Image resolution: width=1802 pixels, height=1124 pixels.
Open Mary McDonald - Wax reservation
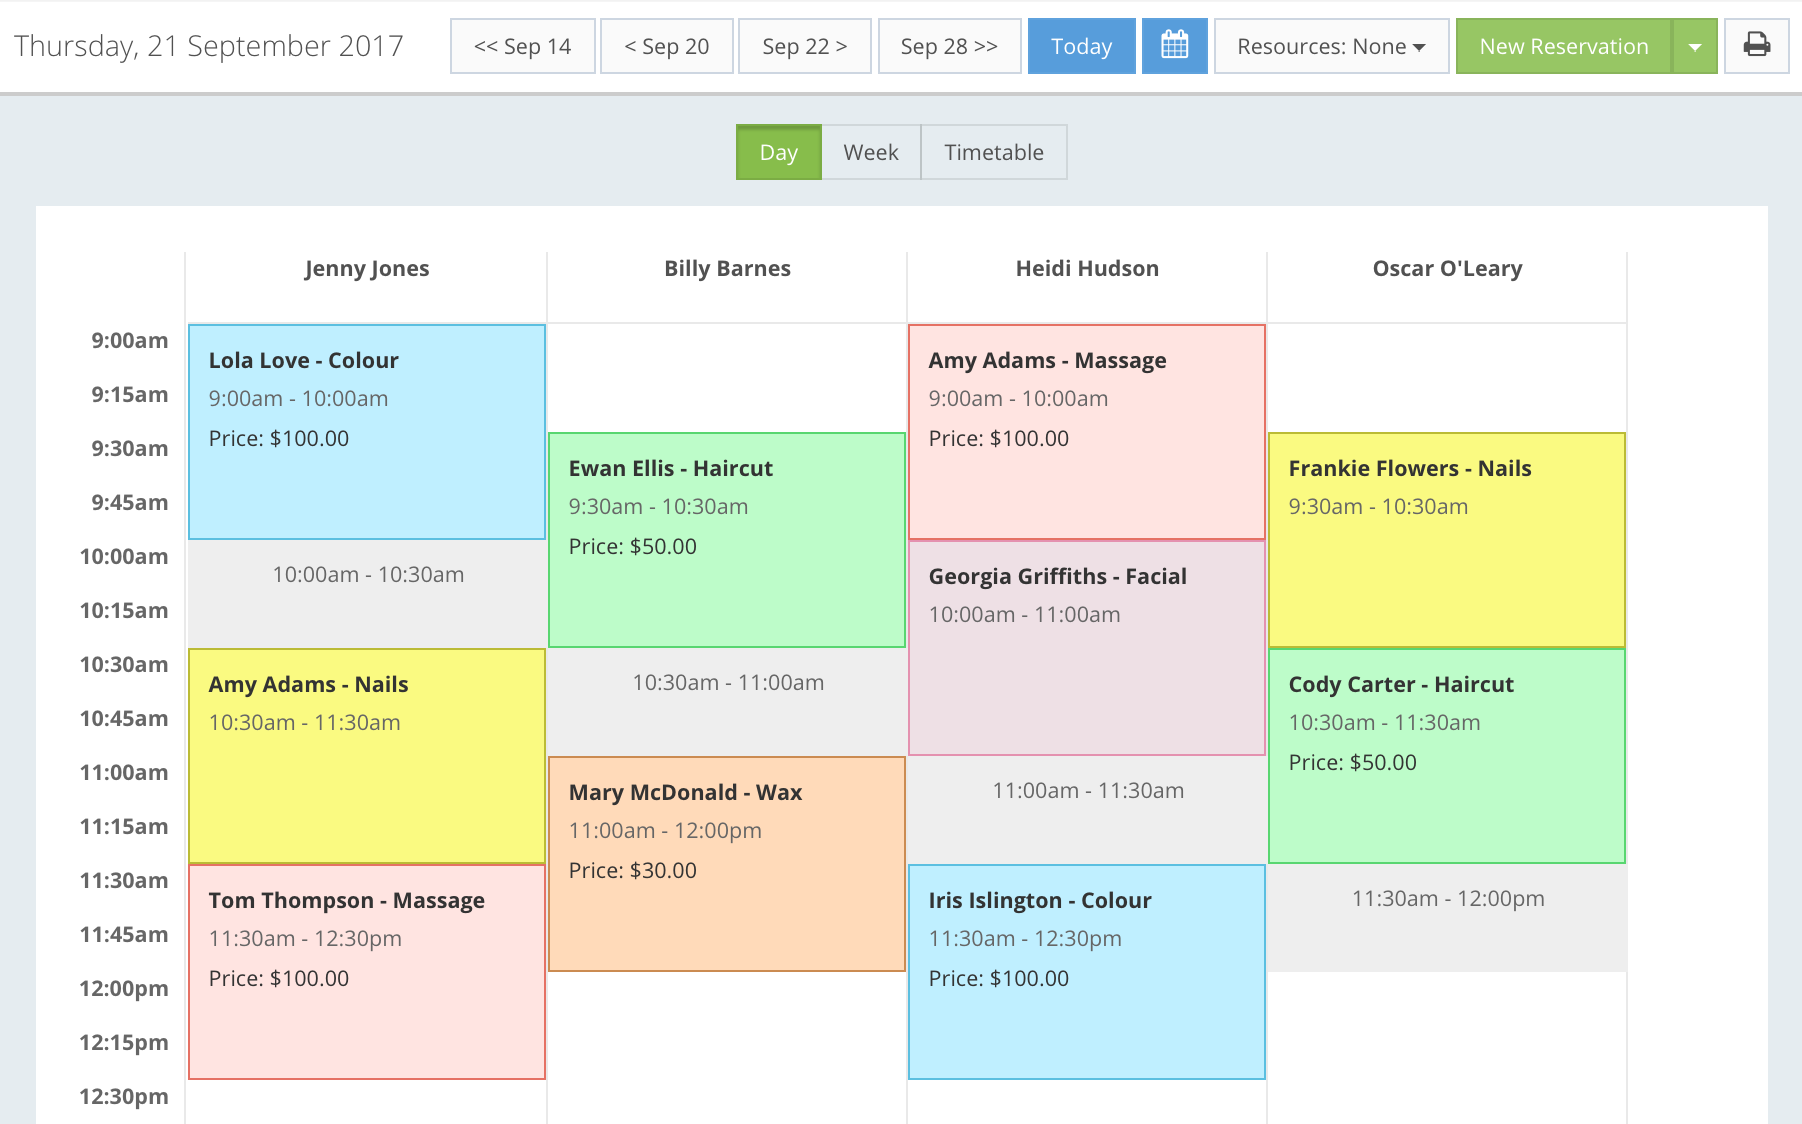[x=727, y=864]
